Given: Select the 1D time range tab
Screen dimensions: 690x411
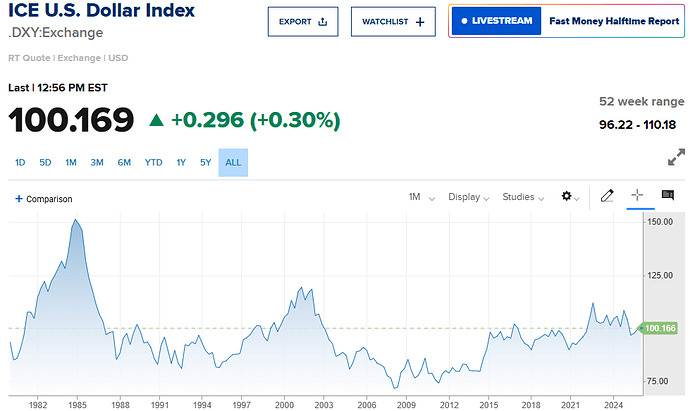Looking at the screenshot, I should click(20, 163).
